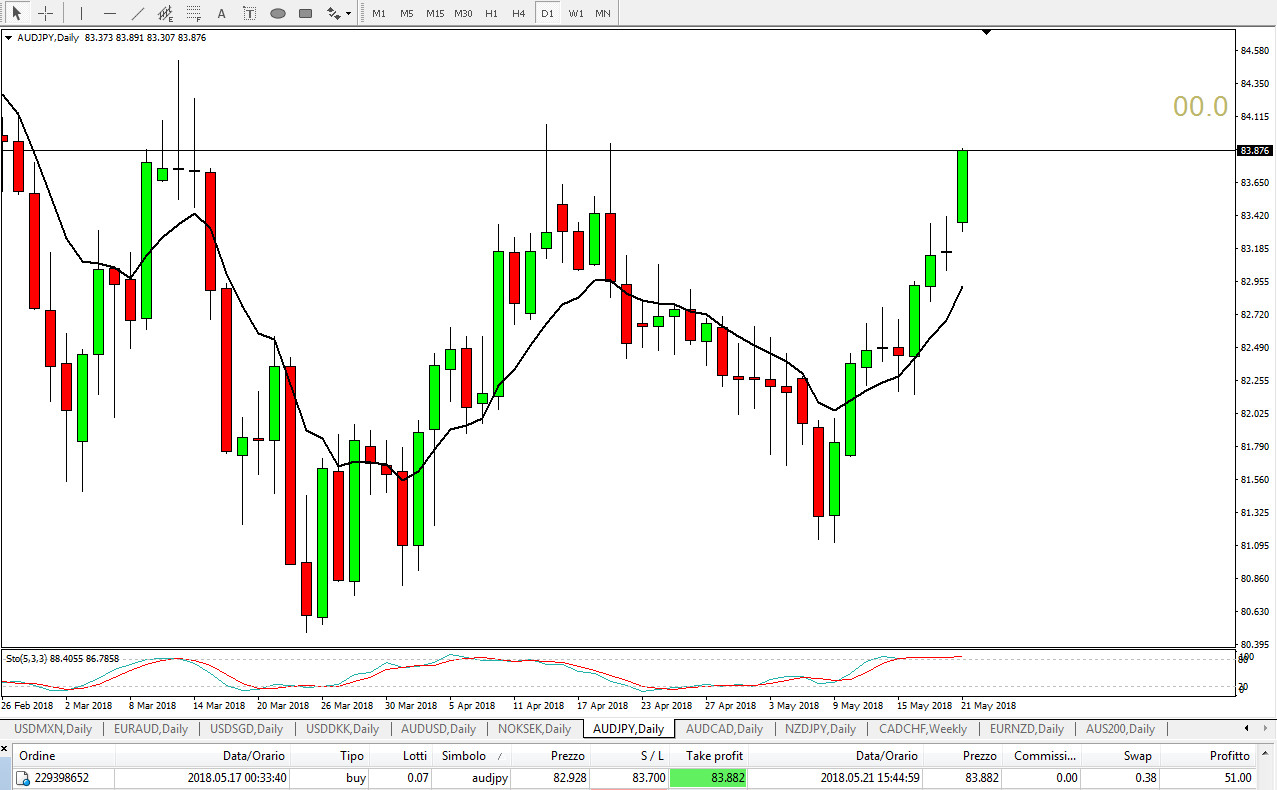Screen dimensions: 1277x790
Task: Select the text 'A' tool
Action: click(221, 13)
